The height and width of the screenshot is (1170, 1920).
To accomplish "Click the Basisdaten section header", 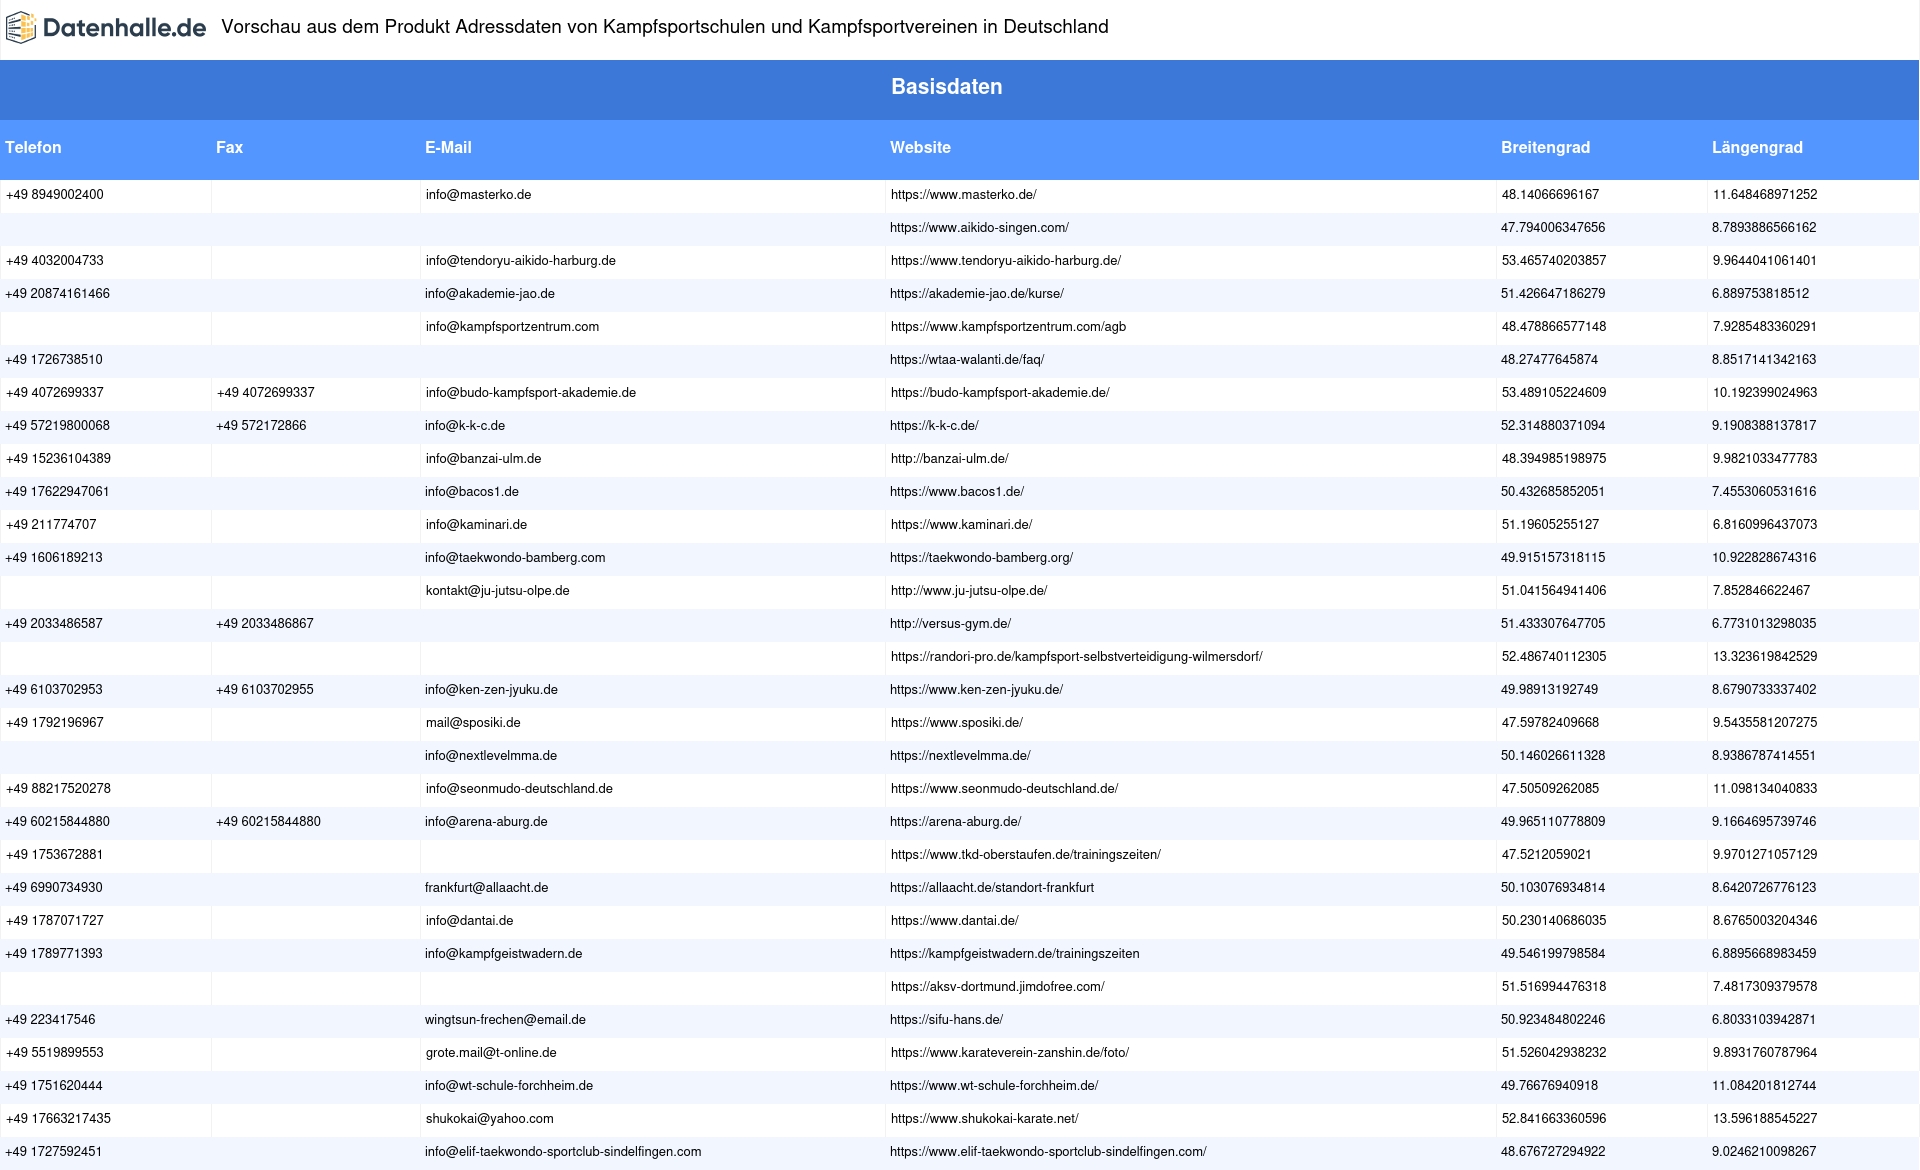I will (x=947, y=87).
